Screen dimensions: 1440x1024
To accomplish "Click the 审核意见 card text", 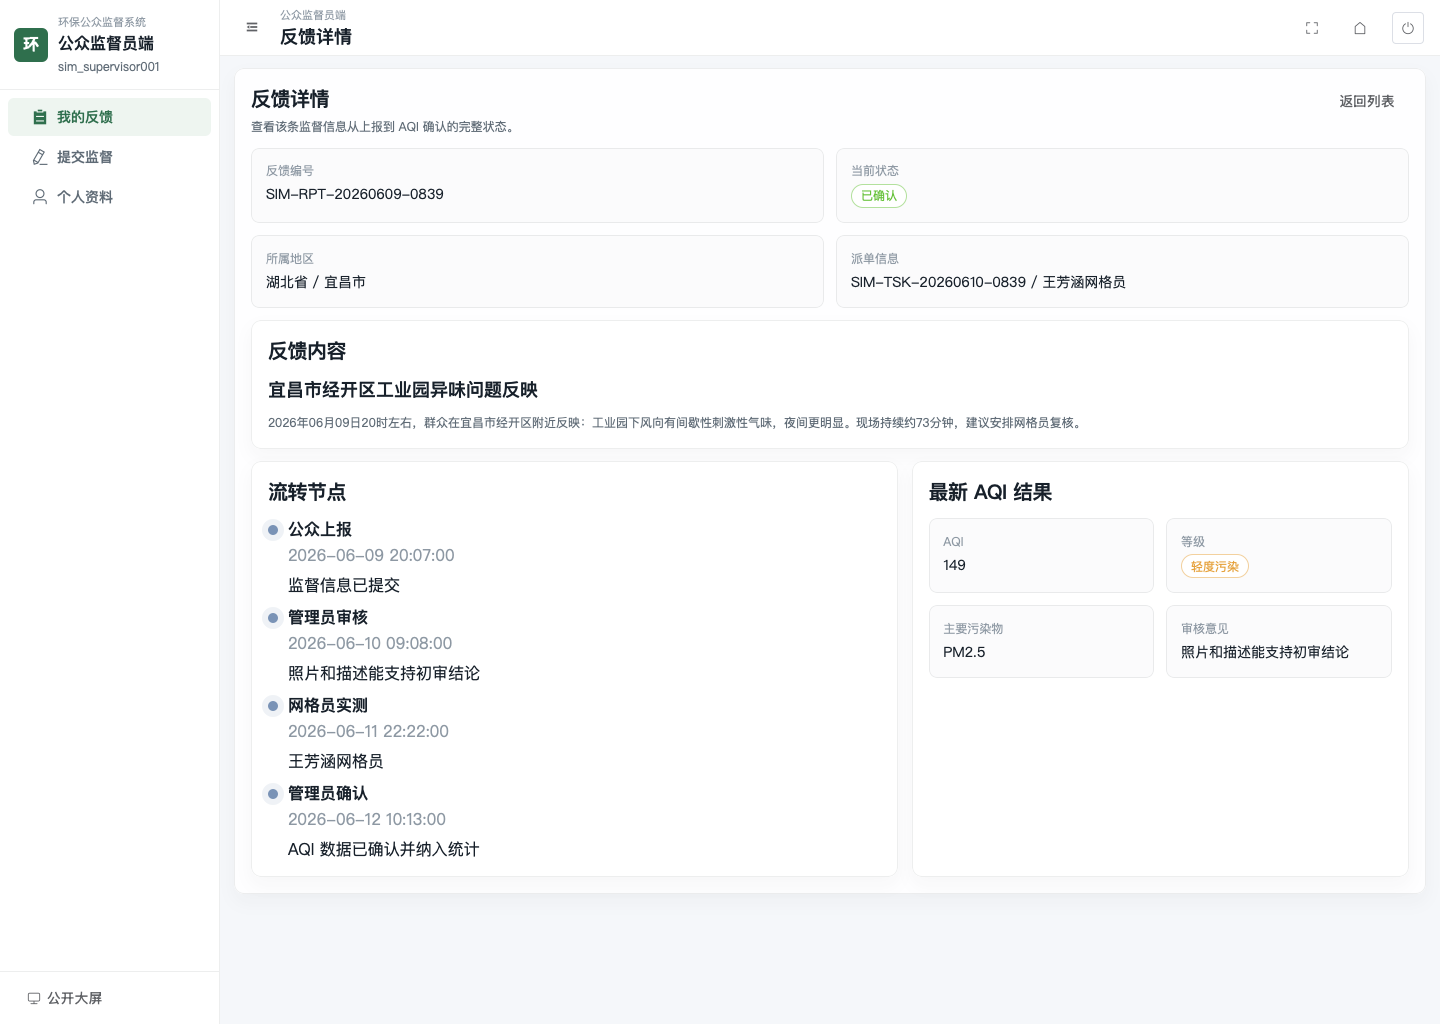I will pos(1265,652).
